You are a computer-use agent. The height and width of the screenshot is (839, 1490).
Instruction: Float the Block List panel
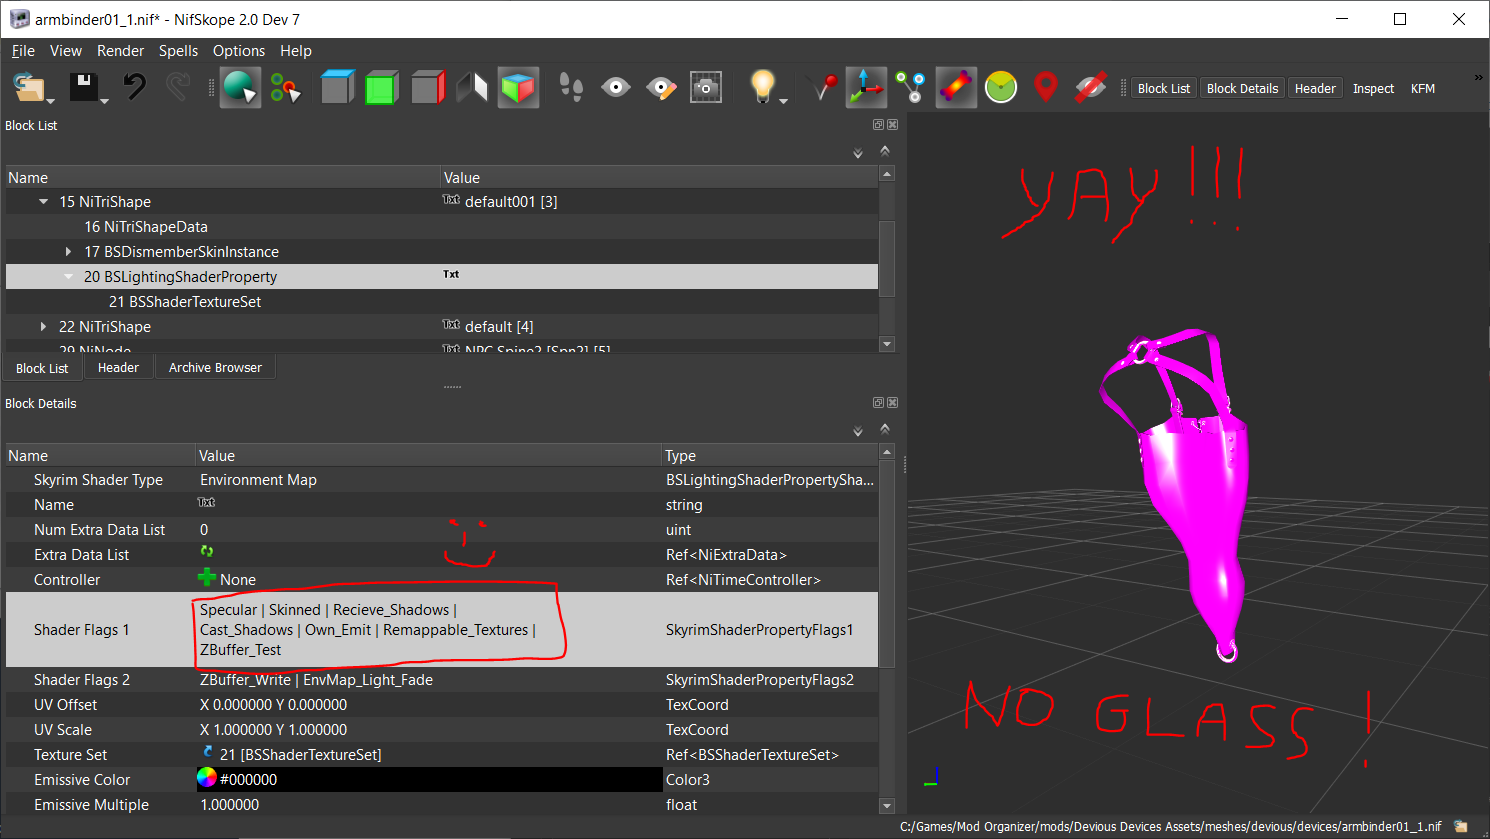[x=878, y=125]
